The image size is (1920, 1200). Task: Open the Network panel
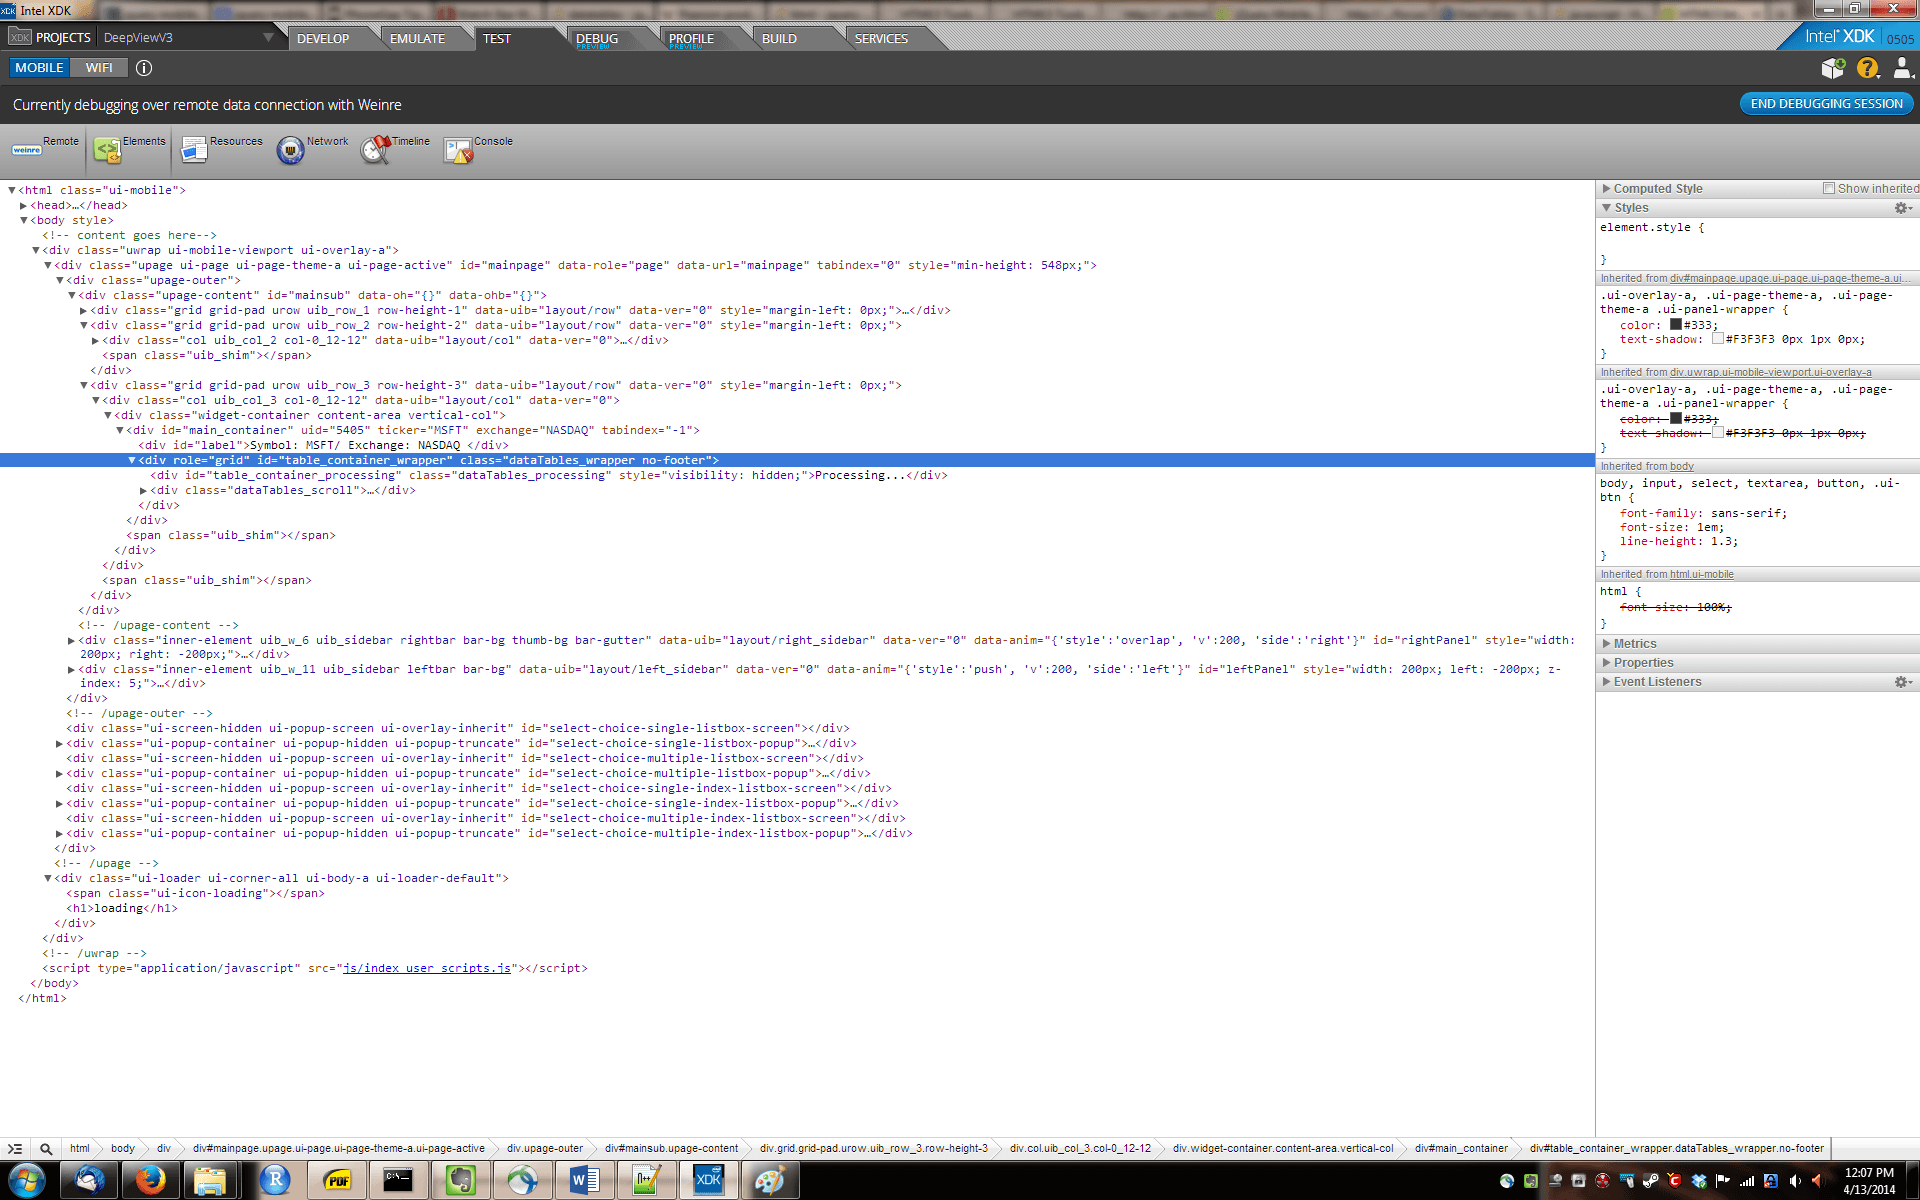(312, 150)
